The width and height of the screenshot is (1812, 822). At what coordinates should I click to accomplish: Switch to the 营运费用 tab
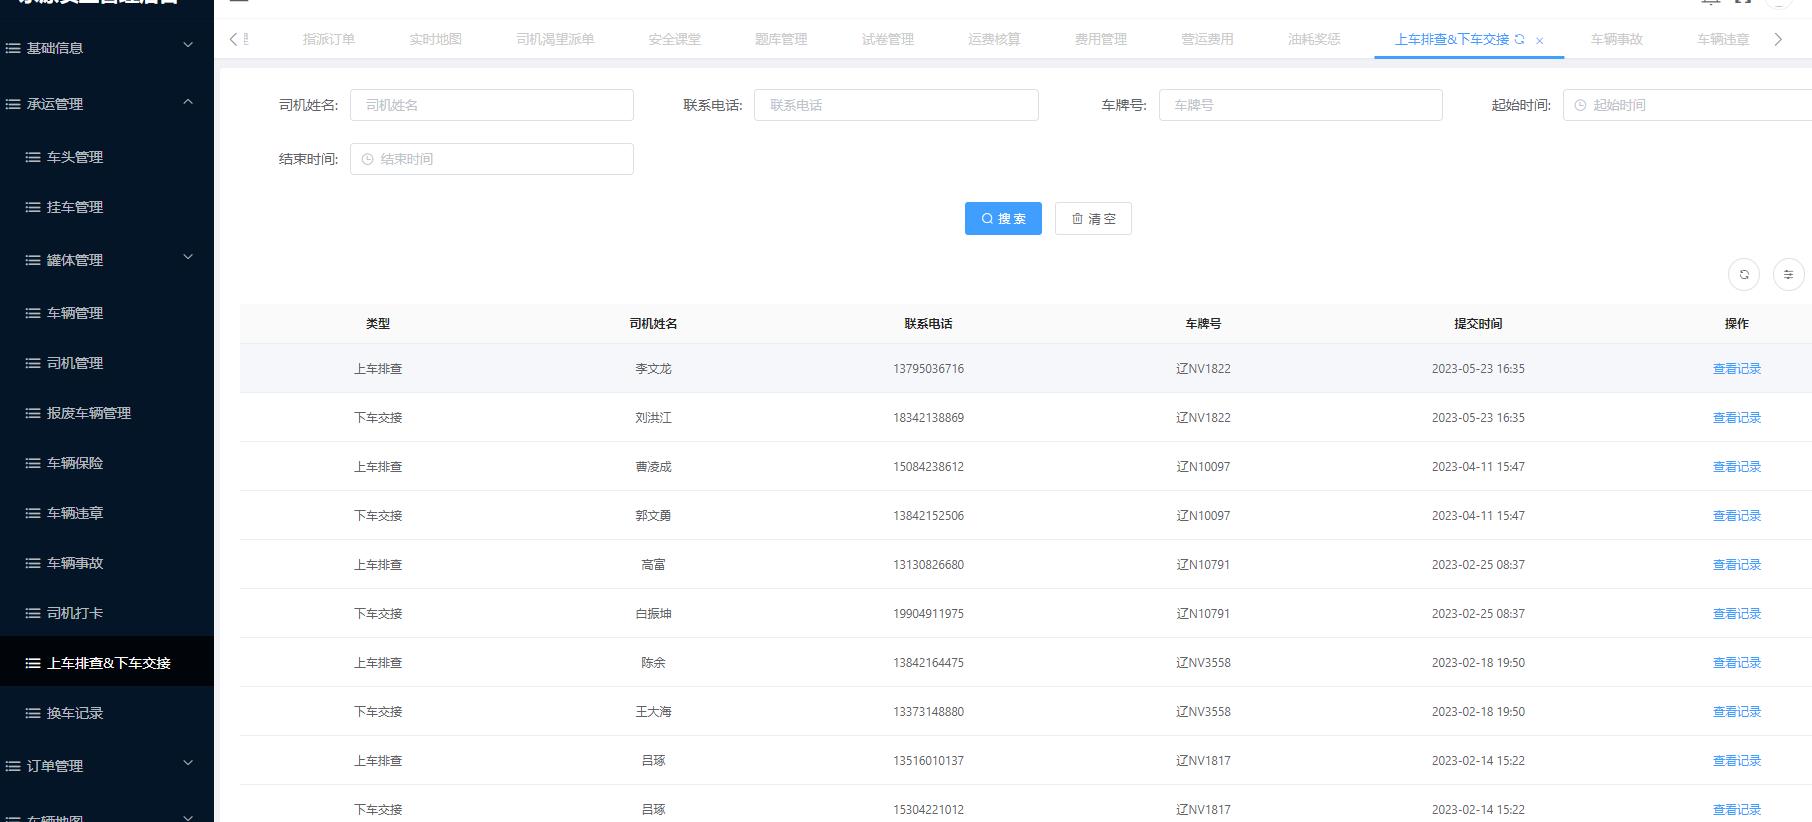(x=1207, y=39)
